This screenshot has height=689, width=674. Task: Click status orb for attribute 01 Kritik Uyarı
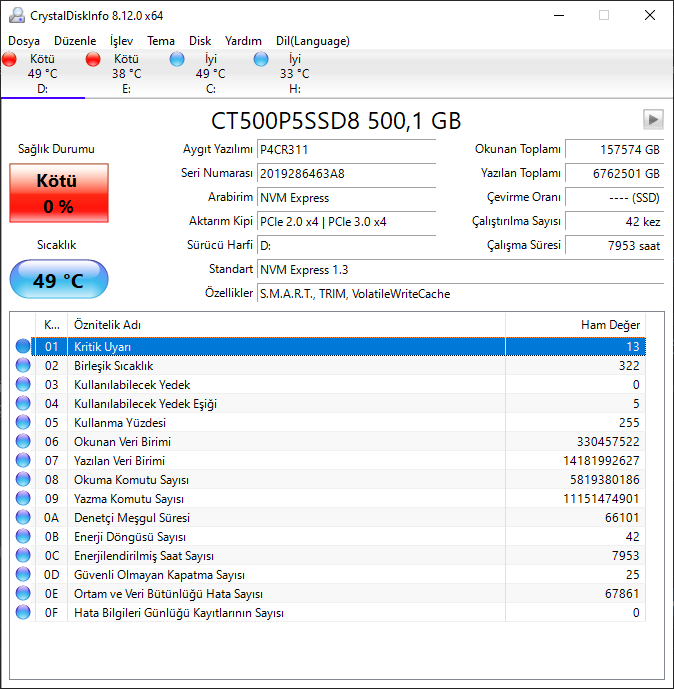click(x=23, y=346)
